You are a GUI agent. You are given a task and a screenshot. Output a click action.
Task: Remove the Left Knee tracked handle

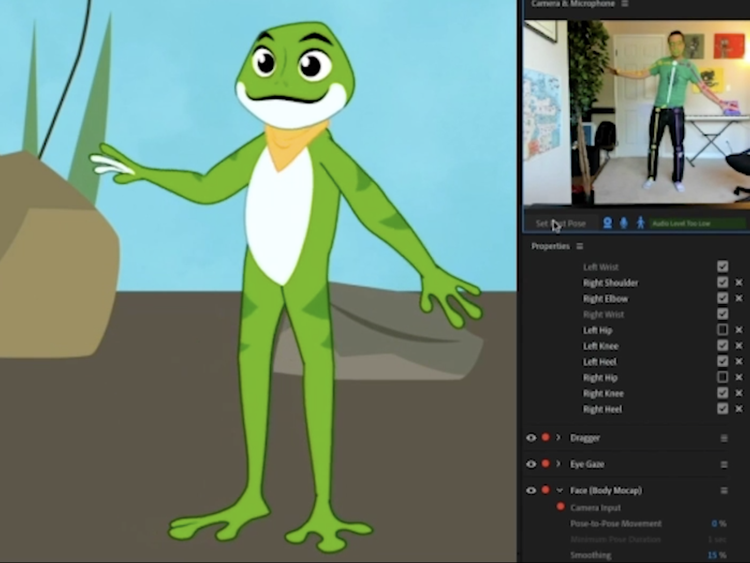pyautogui.click(x=739, y=346)
